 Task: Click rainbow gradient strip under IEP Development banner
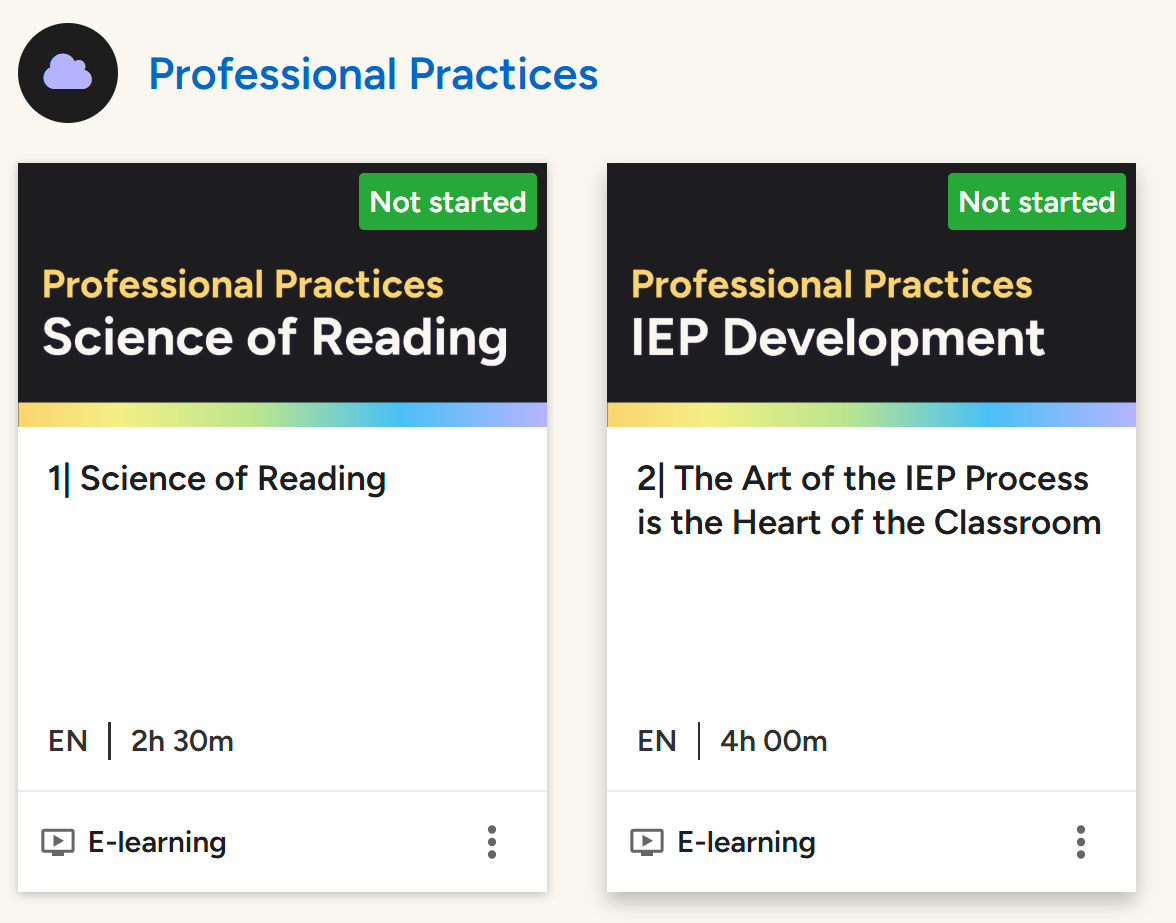(872, 415)
